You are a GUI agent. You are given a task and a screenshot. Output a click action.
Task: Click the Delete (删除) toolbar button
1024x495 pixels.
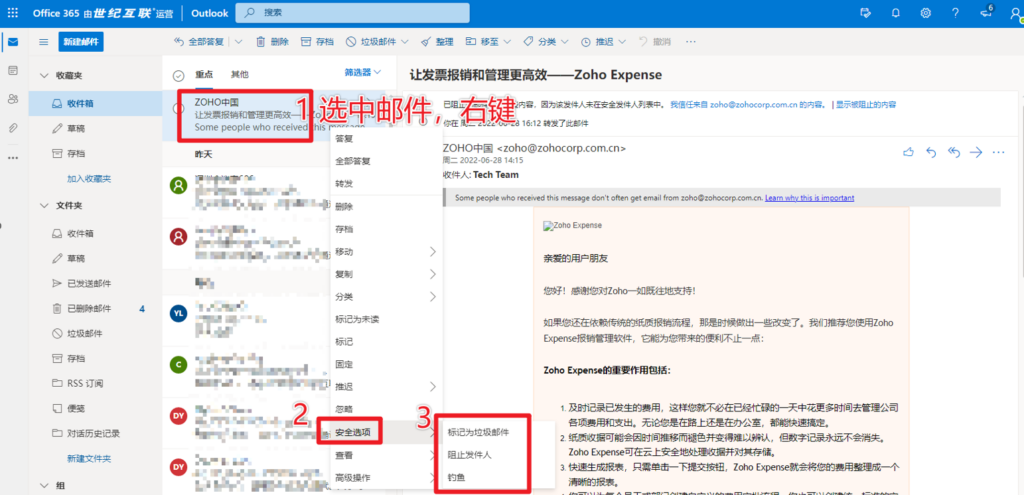pyautogui.click(x=272, y=42)
